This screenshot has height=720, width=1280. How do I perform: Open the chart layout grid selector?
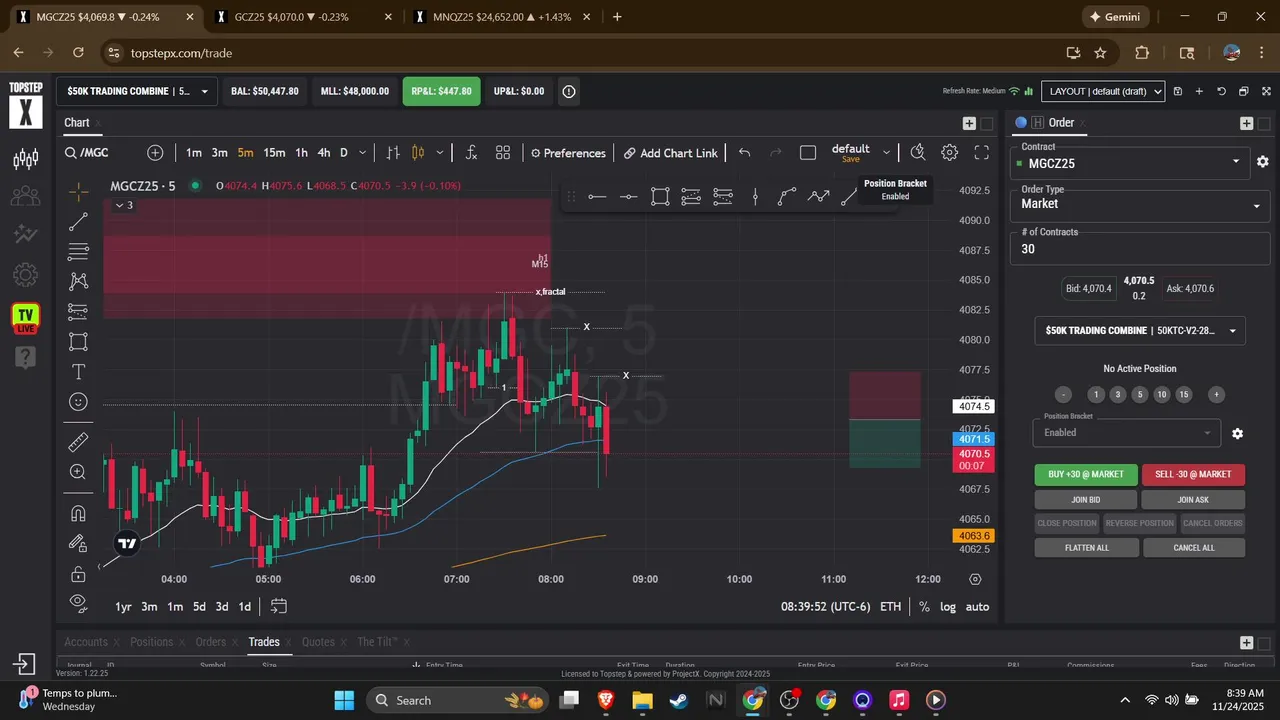click(503, 153)
